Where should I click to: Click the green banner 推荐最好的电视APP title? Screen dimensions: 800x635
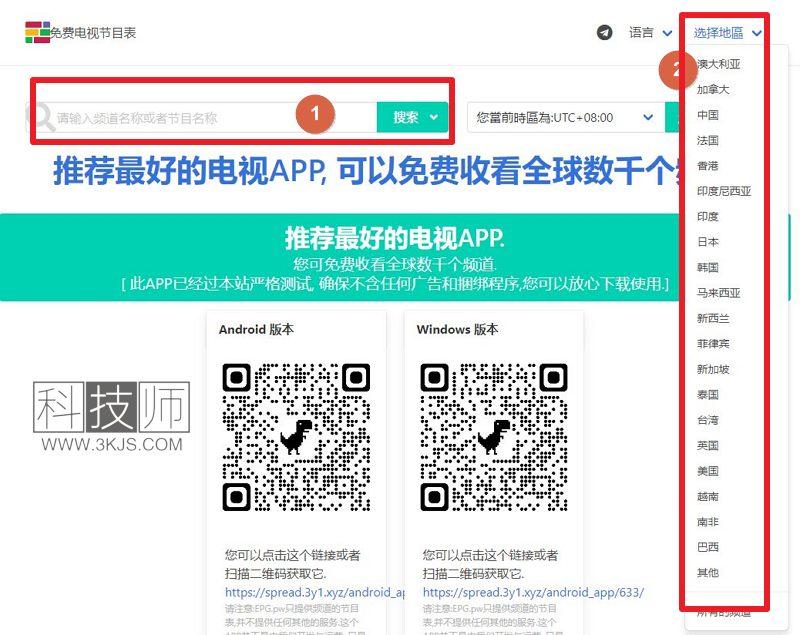coord(394,238)
